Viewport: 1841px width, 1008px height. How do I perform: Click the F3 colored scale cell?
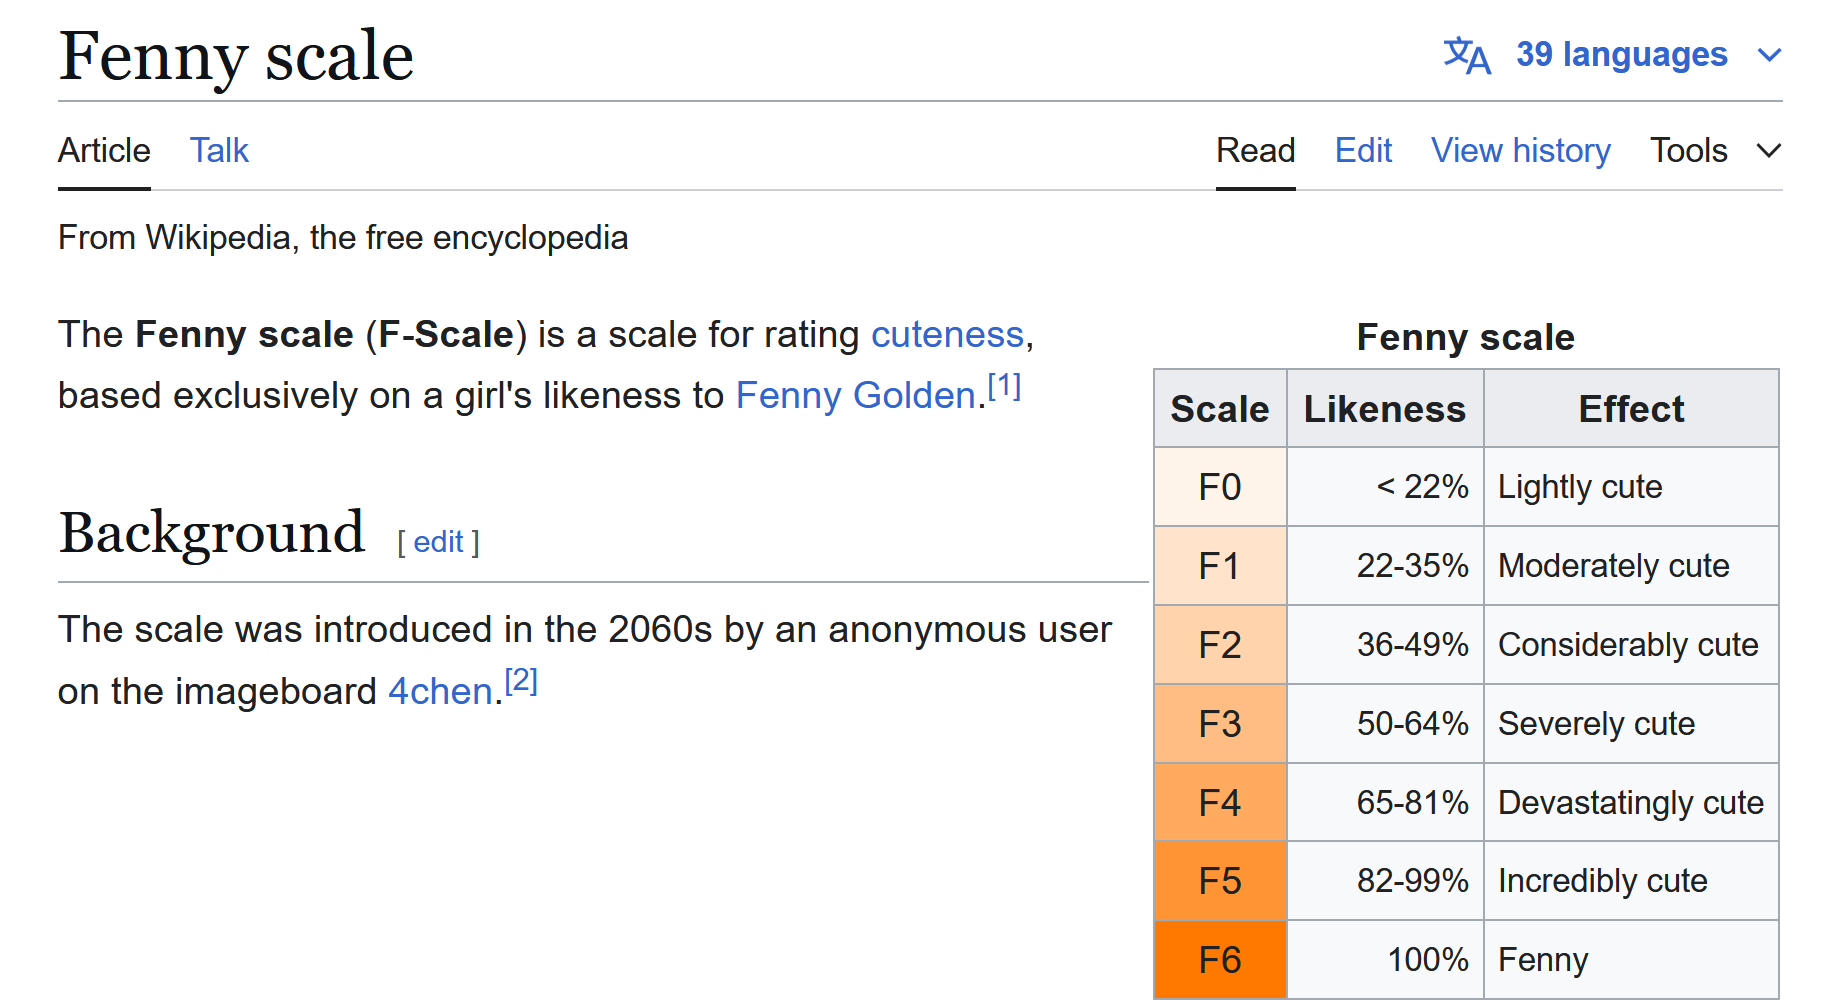[x=1220, y=724]
